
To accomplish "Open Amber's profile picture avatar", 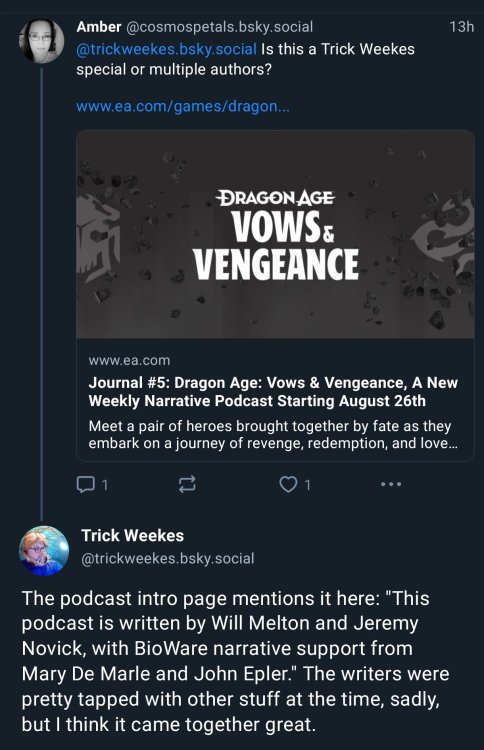I will [x=41, y=41].
